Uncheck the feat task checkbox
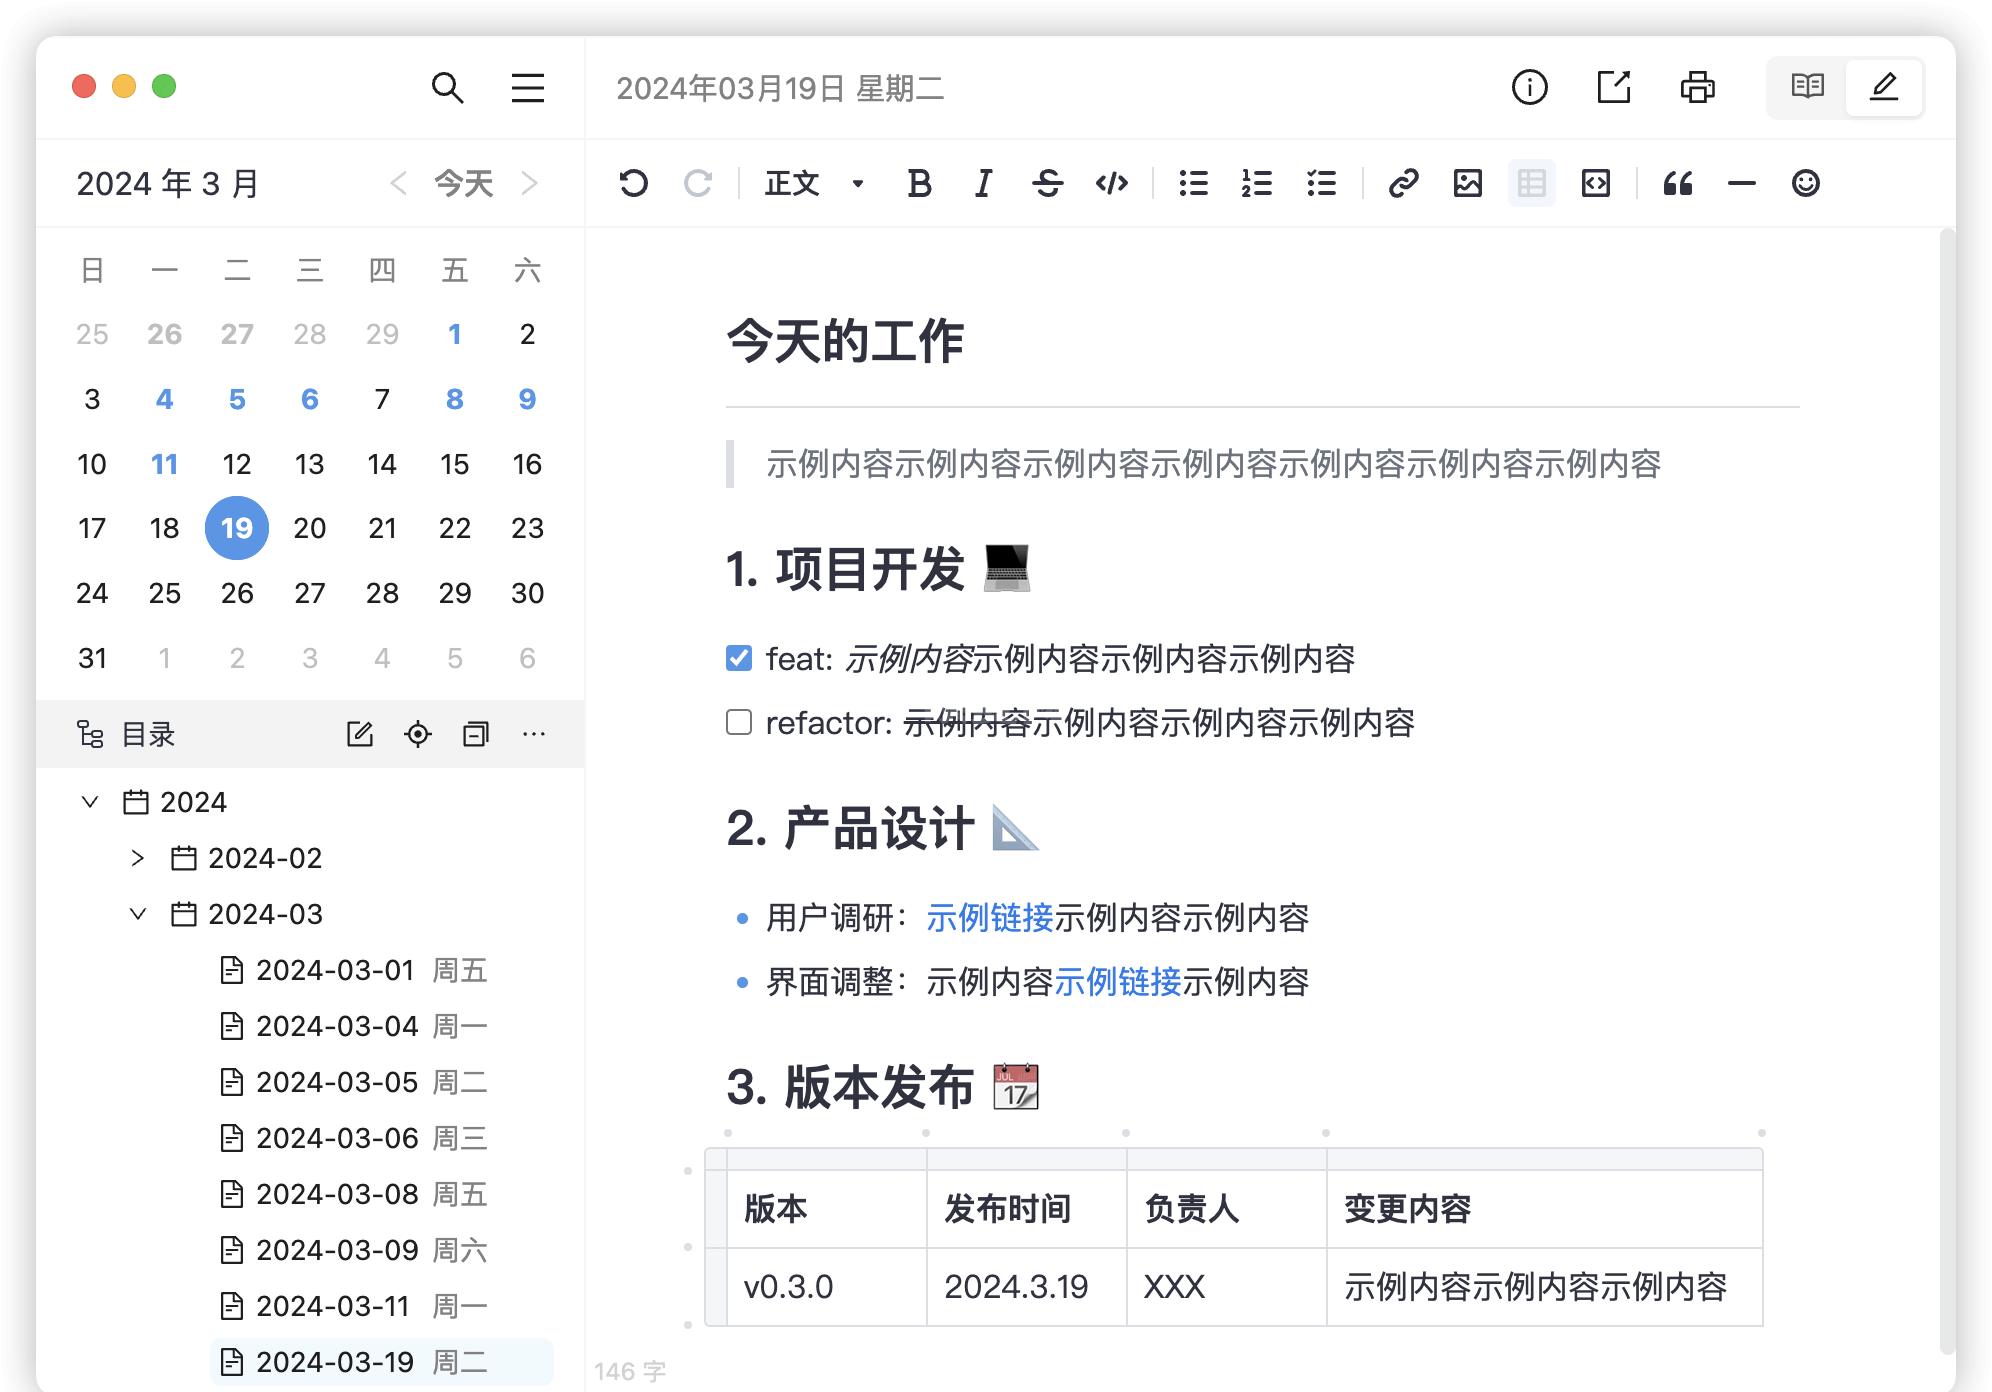1992x1392 pixels. point(739,658)
